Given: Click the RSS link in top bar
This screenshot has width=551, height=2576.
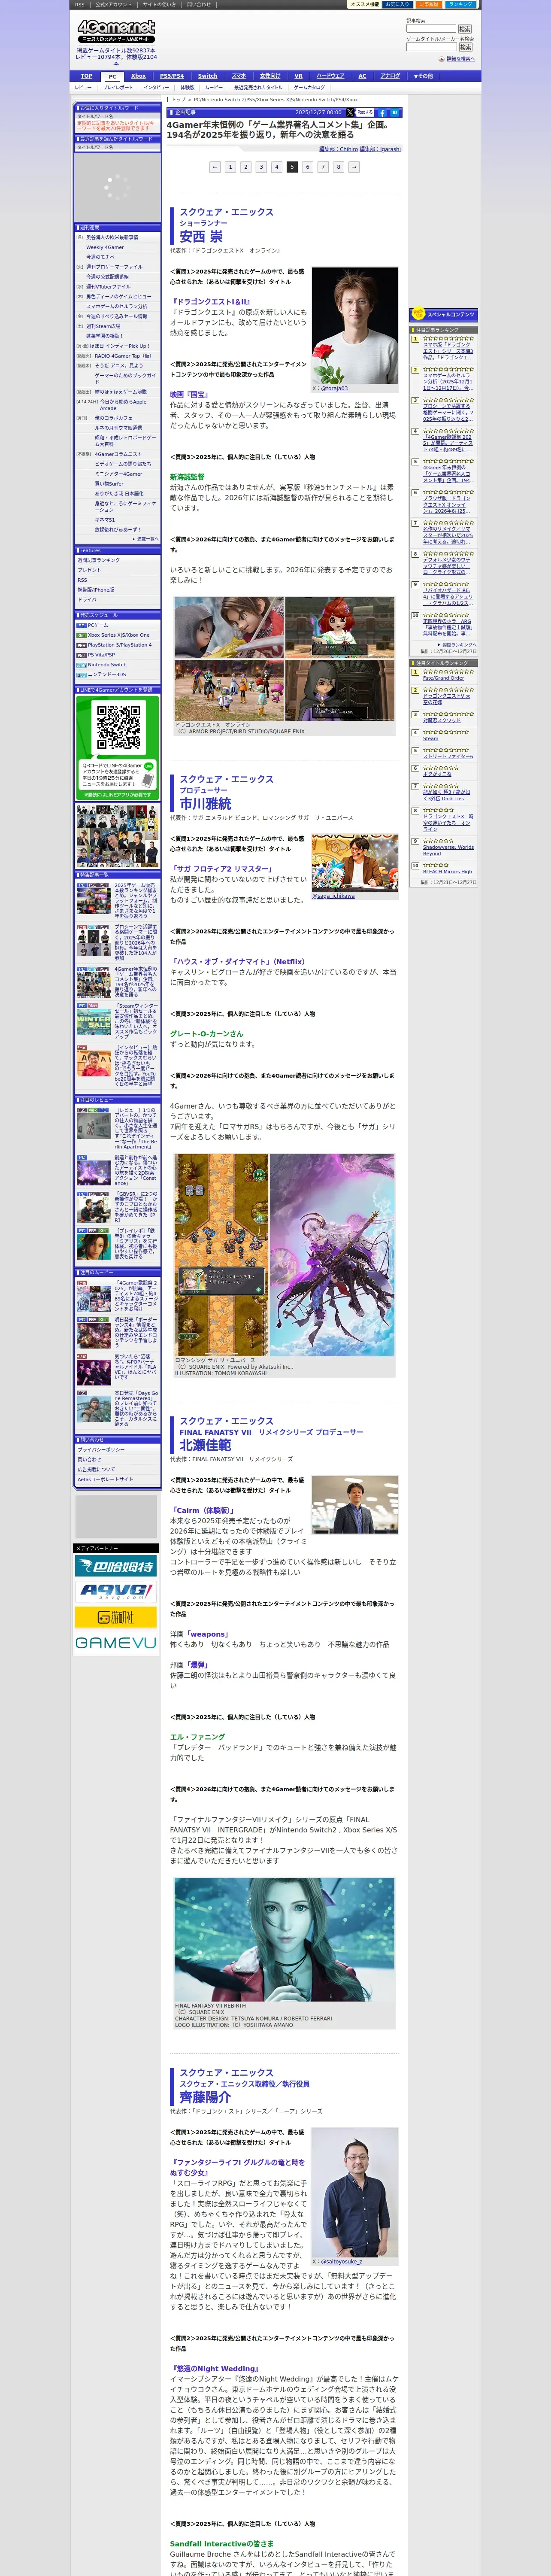Looking at the screenshot, I should [80, 5].
